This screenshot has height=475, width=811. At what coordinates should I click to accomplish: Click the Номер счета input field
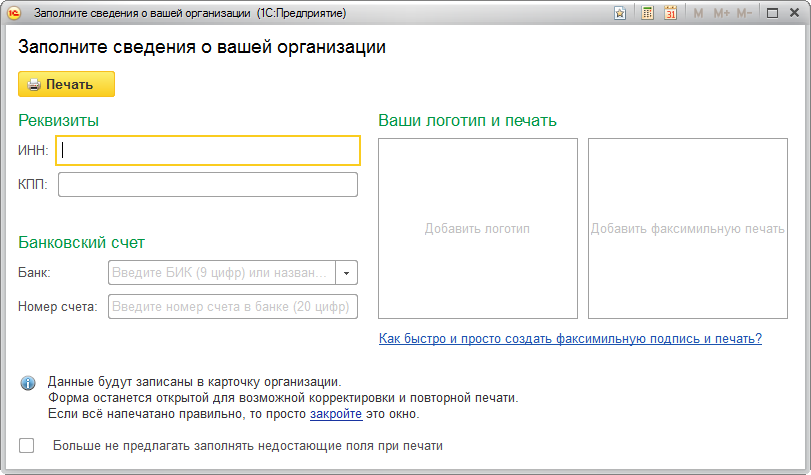[x=233, y=307]
